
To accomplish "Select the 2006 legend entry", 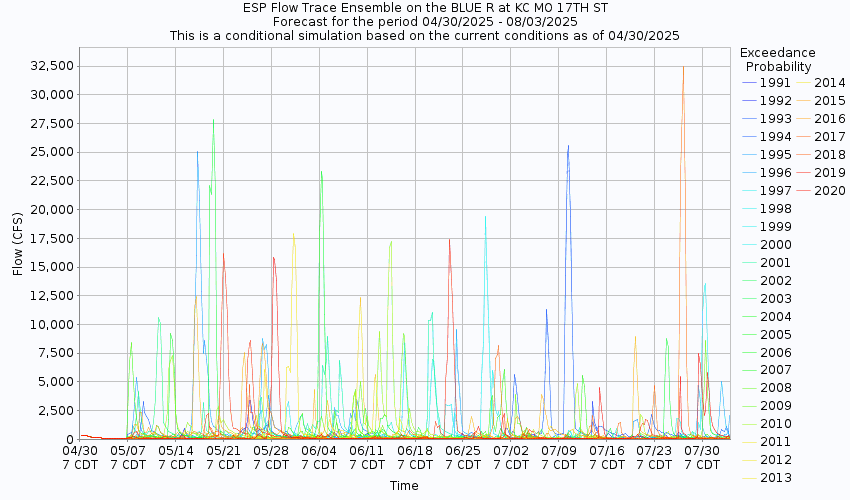I will pos(767,352).
